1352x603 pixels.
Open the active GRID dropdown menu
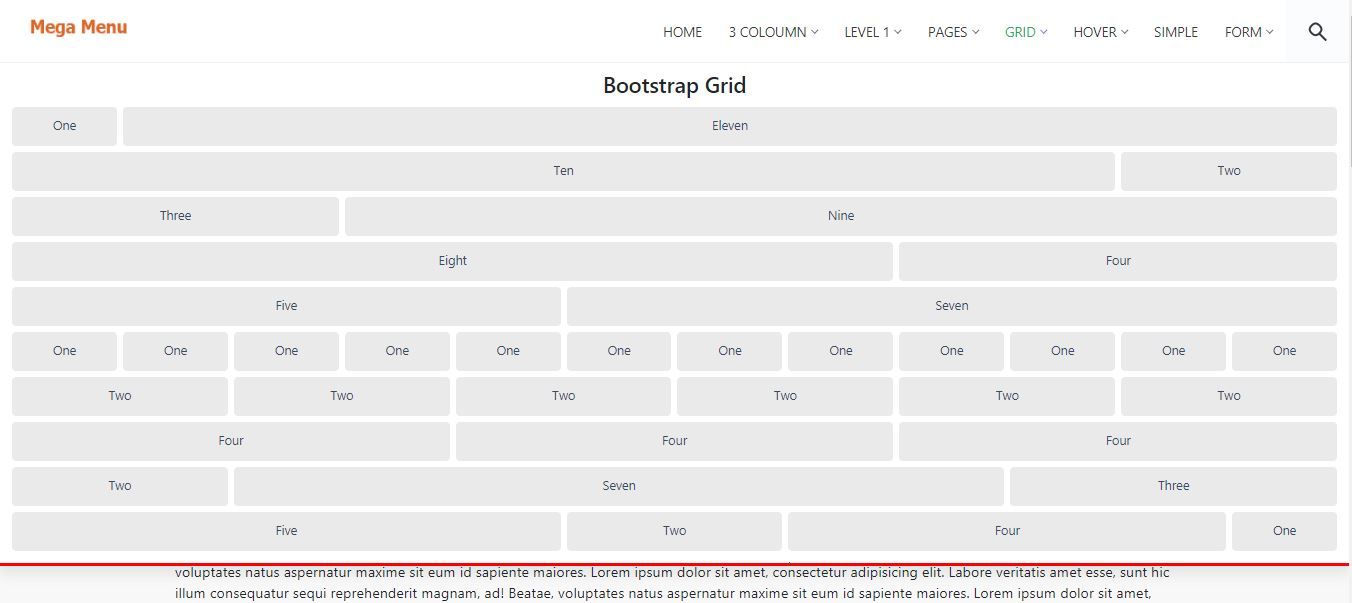click(x=1026, y=32)
